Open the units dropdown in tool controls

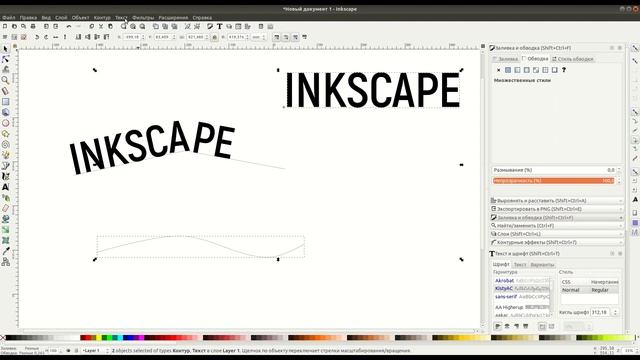click(258, 37)
